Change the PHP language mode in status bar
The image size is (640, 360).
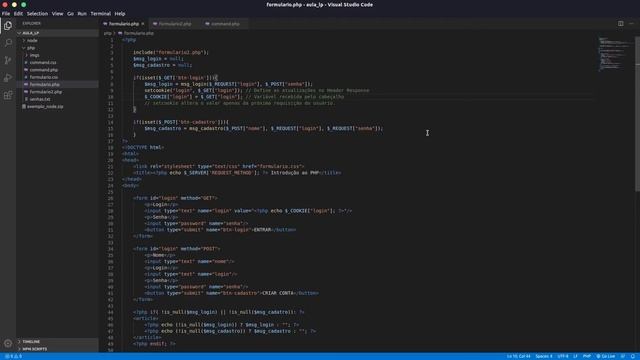click(x=587, y=356)
